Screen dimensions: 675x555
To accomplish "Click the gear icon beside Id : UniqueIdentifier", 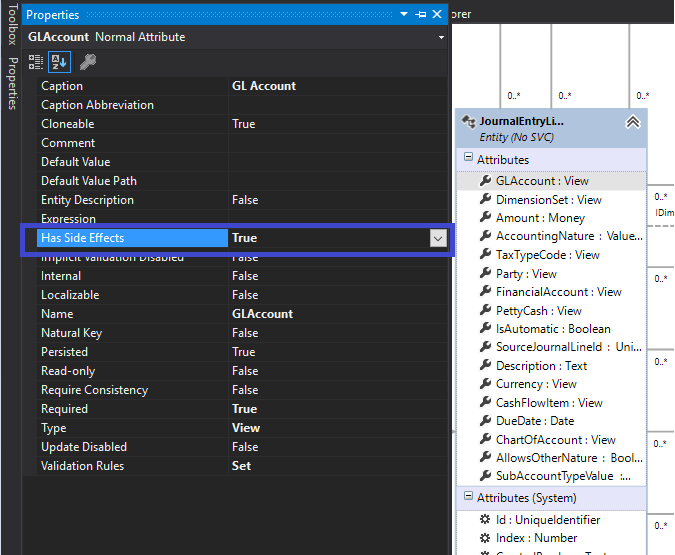I will coord(485,520).
